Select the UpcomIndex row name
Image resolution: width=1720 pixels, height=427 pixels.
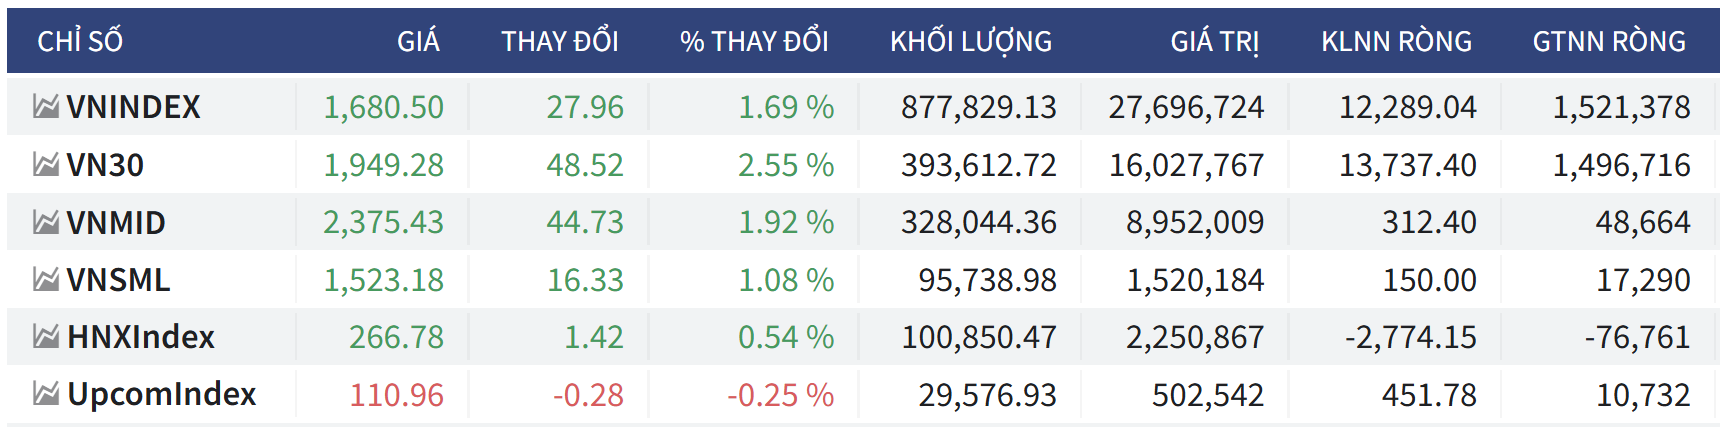162,394
